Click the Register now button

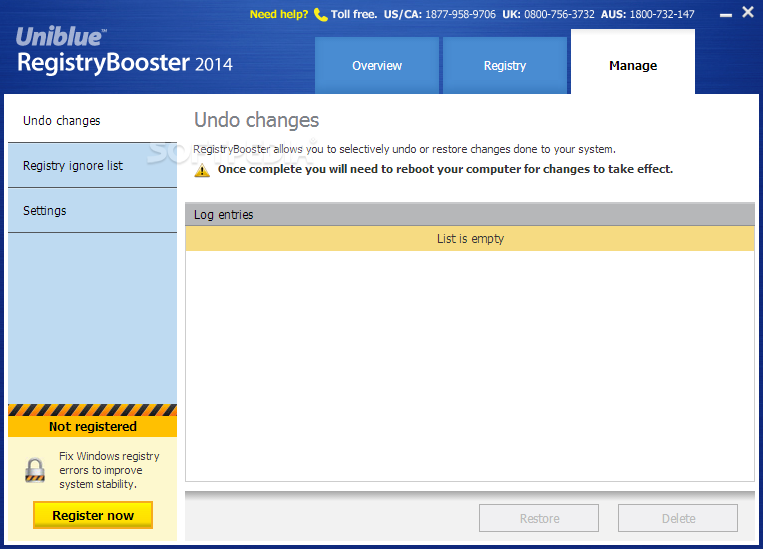tap(93, 515)
